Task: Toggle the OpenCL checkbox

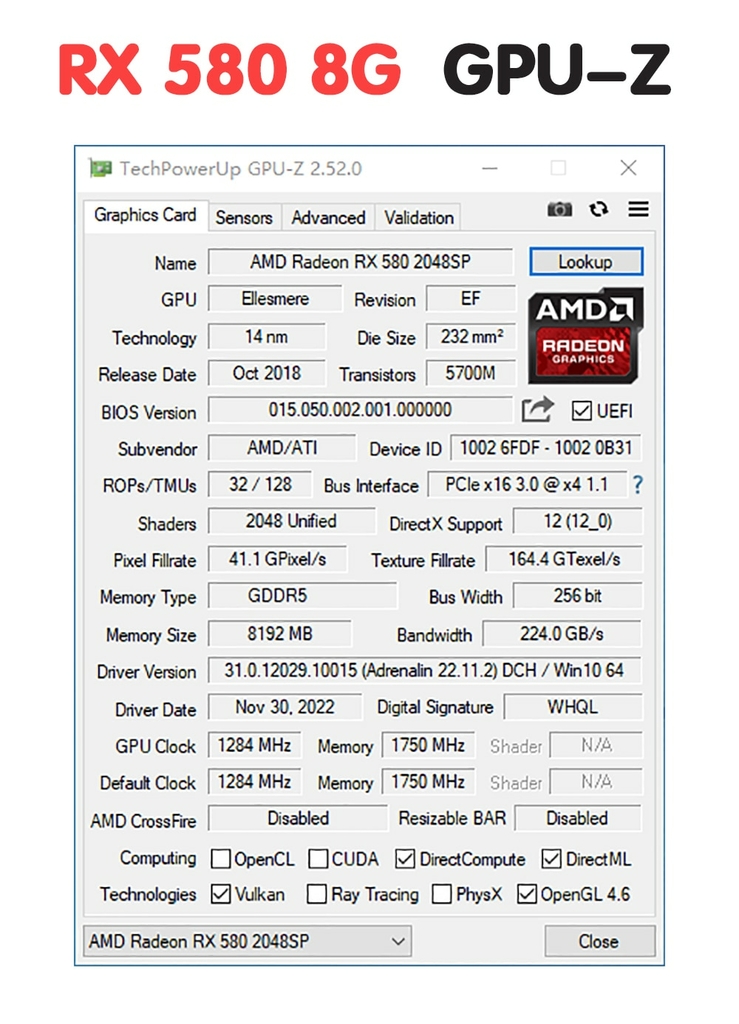Action: click(221, 859)
